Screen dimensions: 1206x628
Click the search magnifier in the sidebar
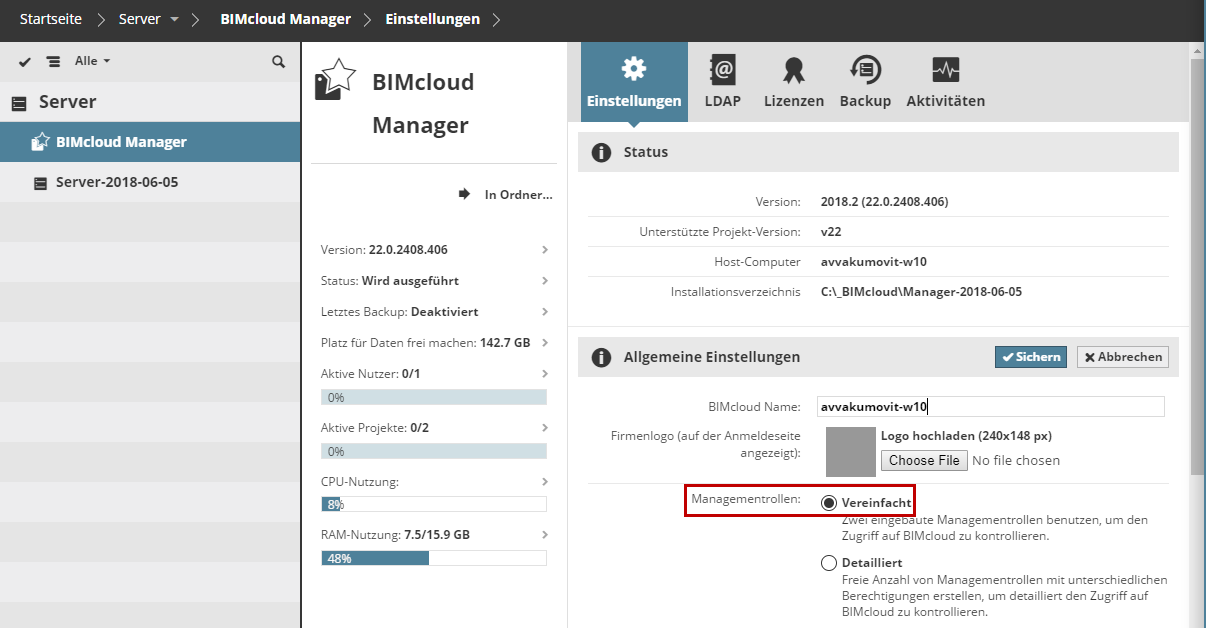click(278, 61)
